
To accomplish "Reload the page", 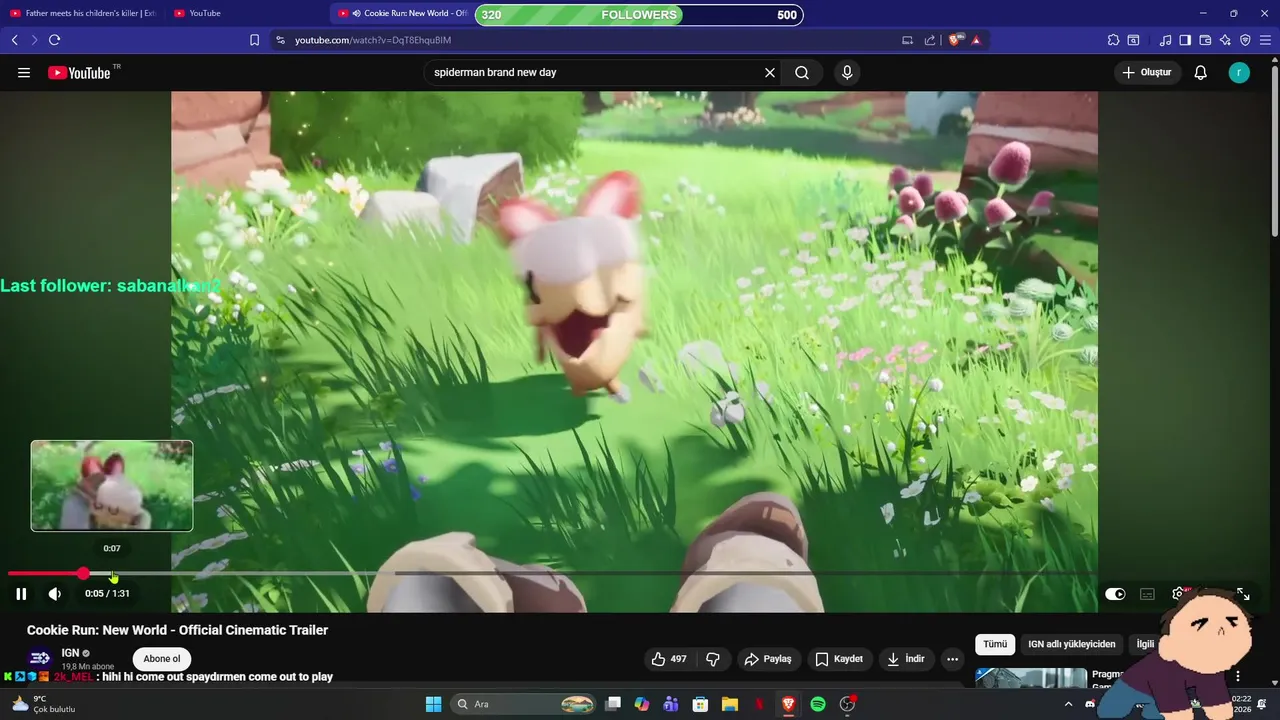I will pyautogui.click(x=55, y=40).
